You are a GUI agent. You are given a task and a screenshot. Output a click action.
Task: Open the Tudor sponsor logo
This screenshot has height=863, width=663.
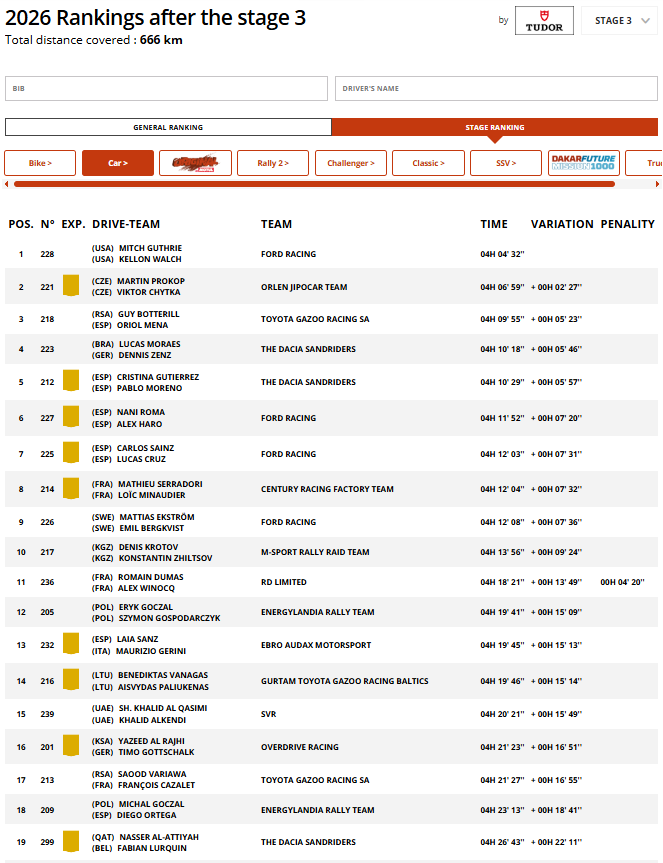(x=544, y=21)
